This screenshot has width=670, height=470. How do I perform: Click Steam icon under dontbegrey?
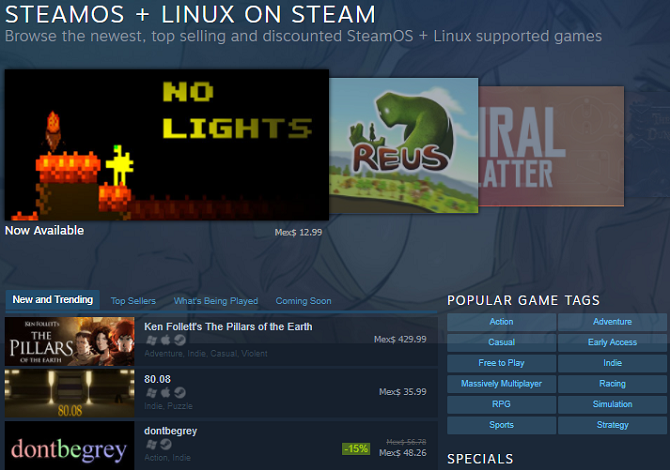(x=166, y=445)
